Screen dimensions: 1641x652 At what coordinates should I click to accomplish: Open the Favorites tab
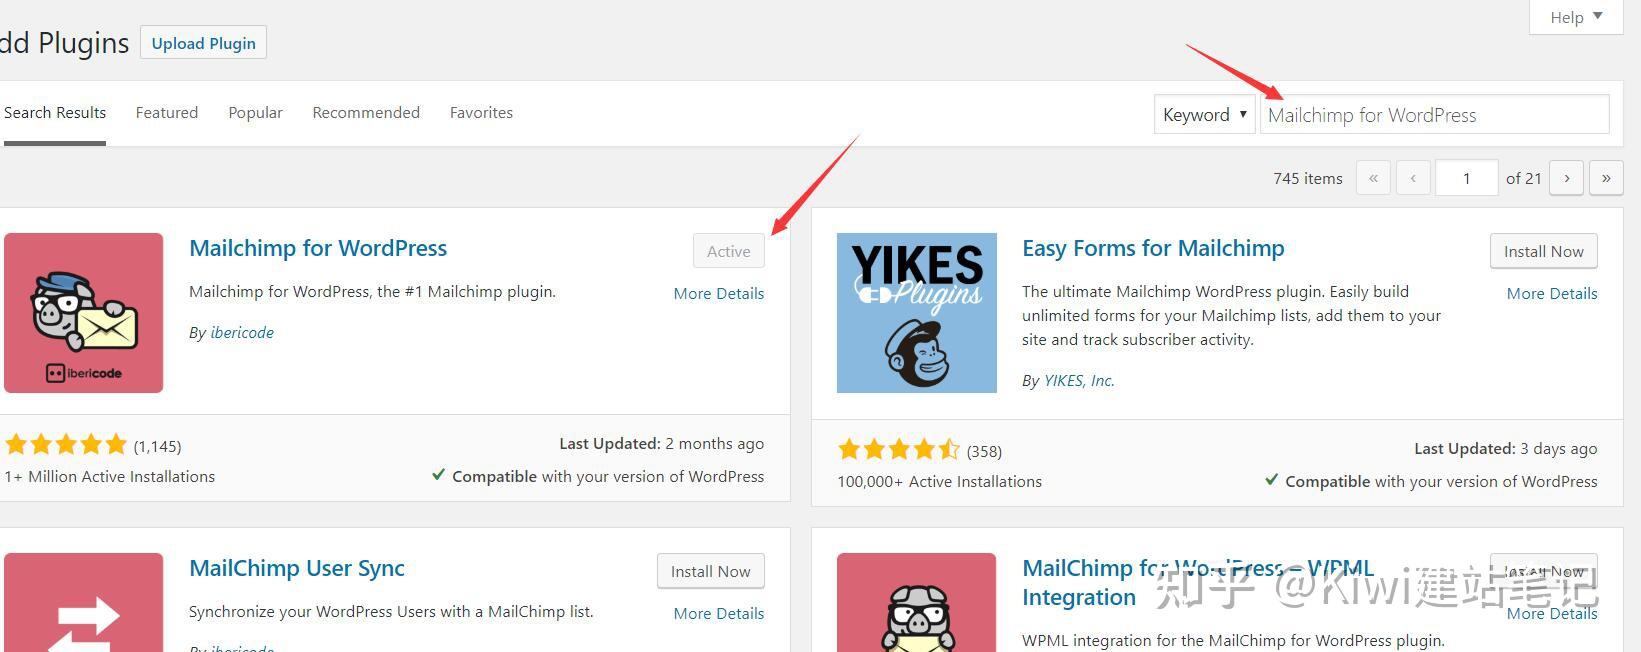tap(481, 112)
